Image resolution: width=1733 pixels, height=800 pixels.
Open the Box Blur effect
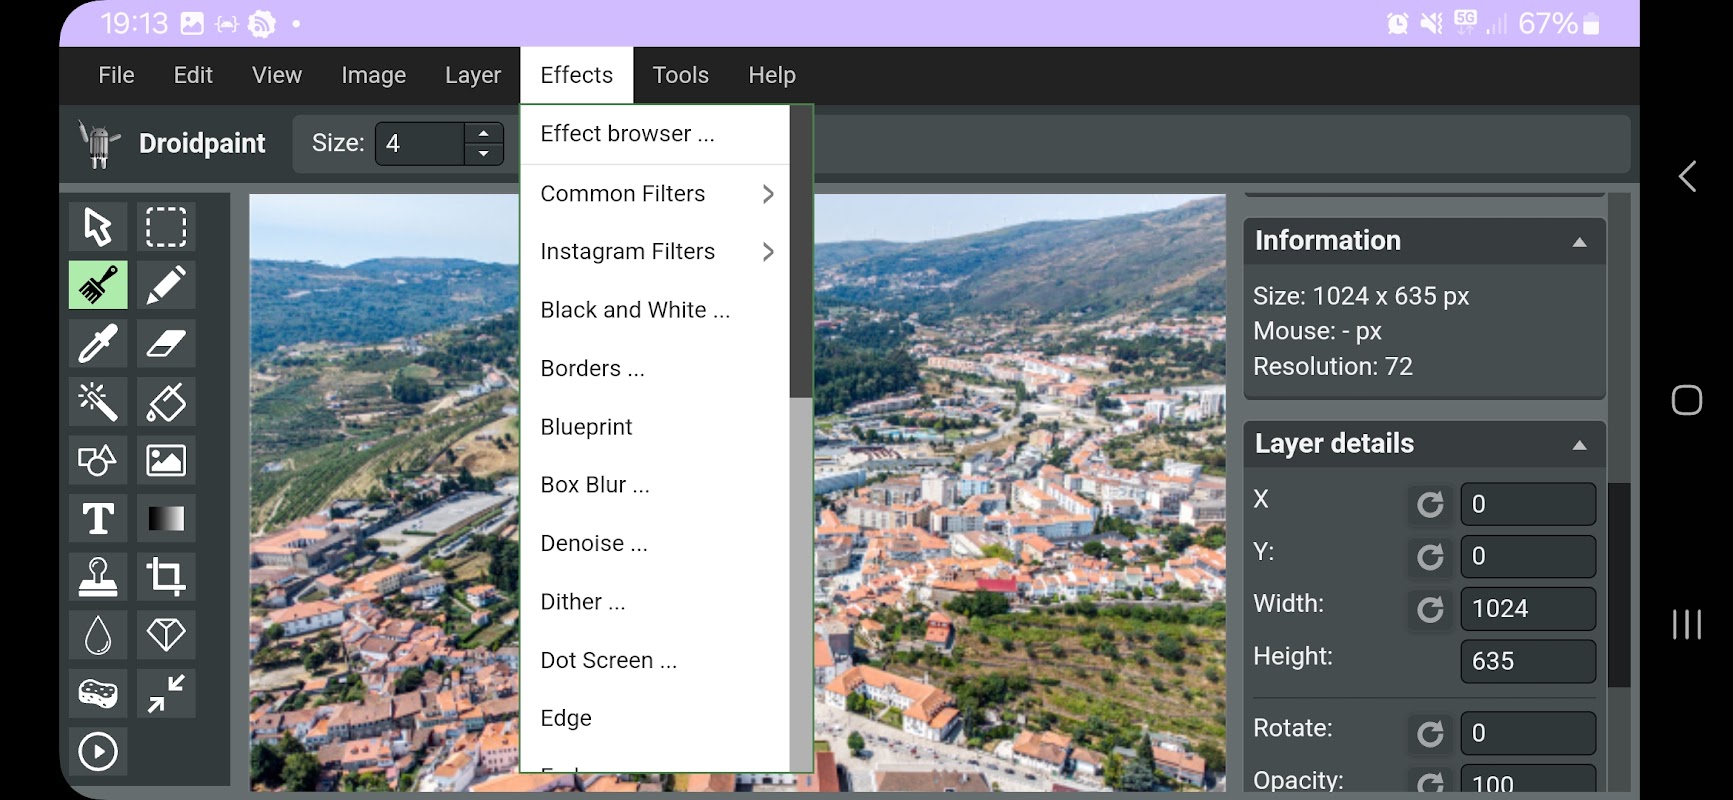(x=655, y=485)
